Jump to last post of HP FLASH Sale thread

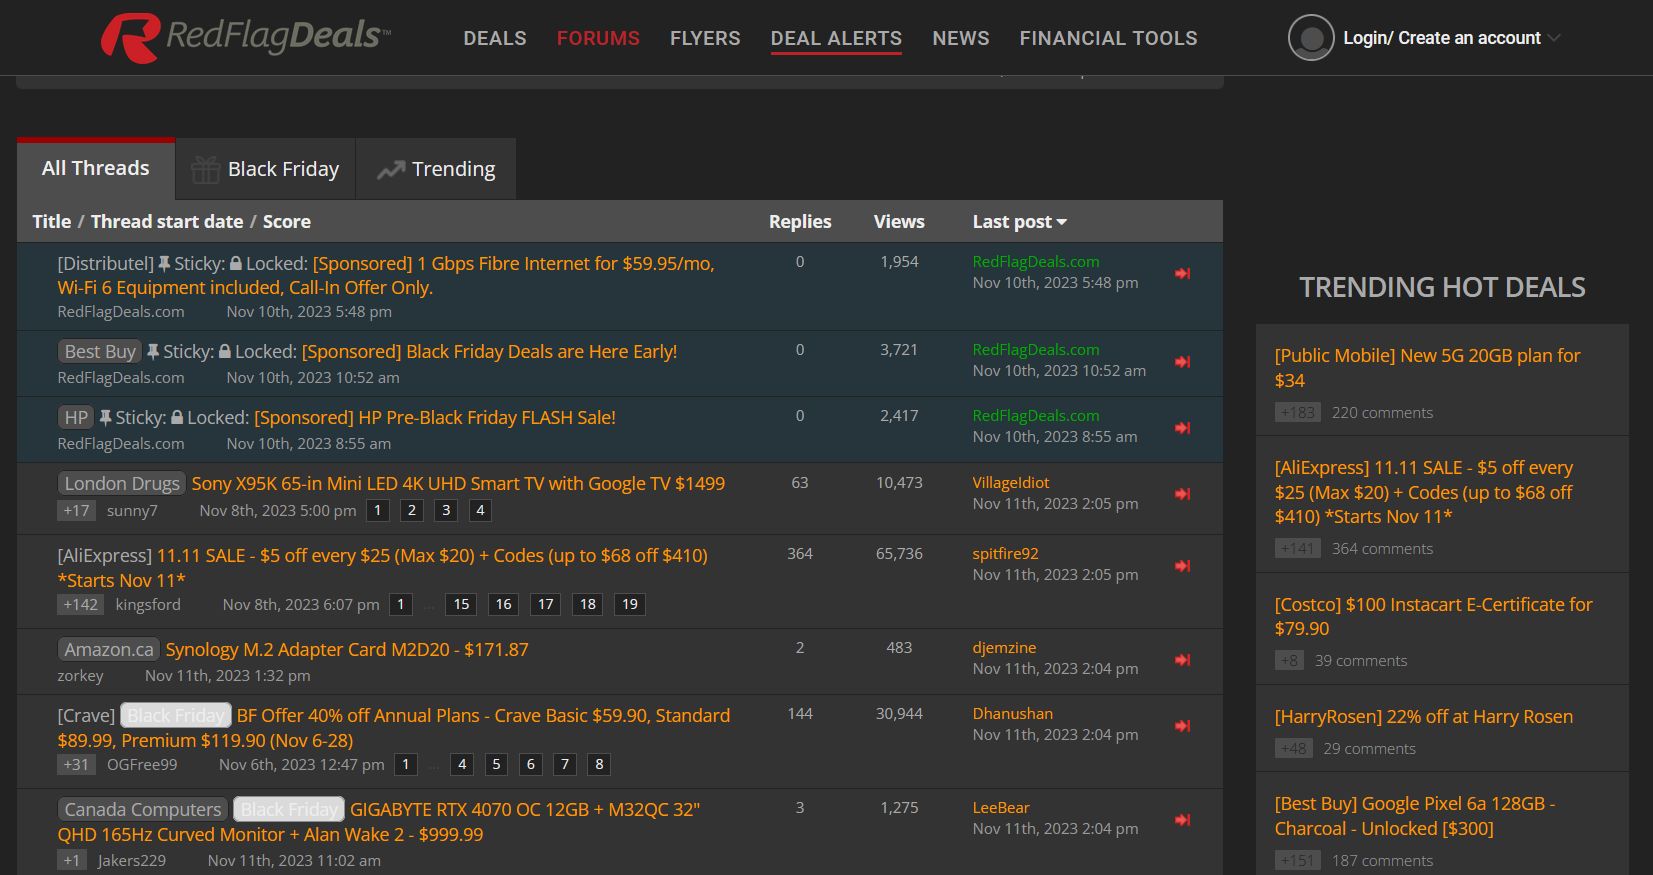coord(1182,427)
